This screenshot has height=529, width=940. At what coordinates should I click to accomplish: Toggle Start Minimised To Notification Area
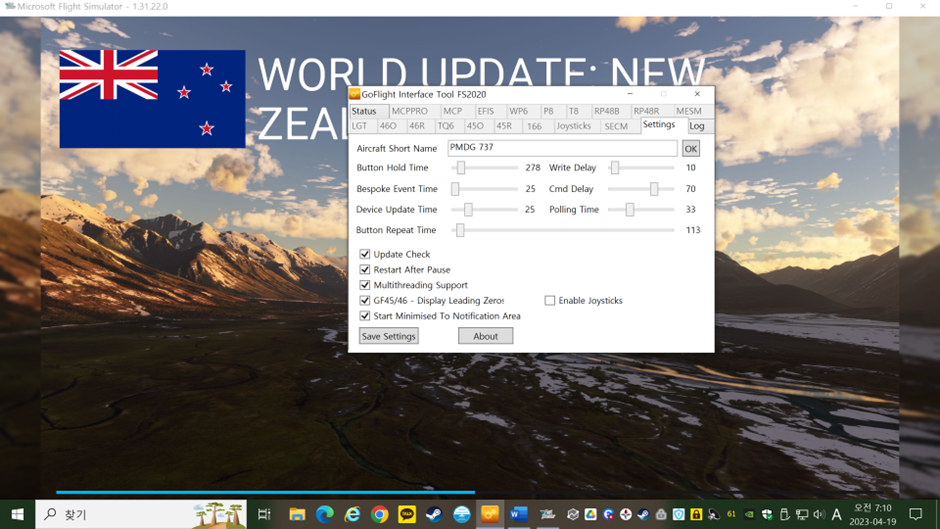click(364, 315)
